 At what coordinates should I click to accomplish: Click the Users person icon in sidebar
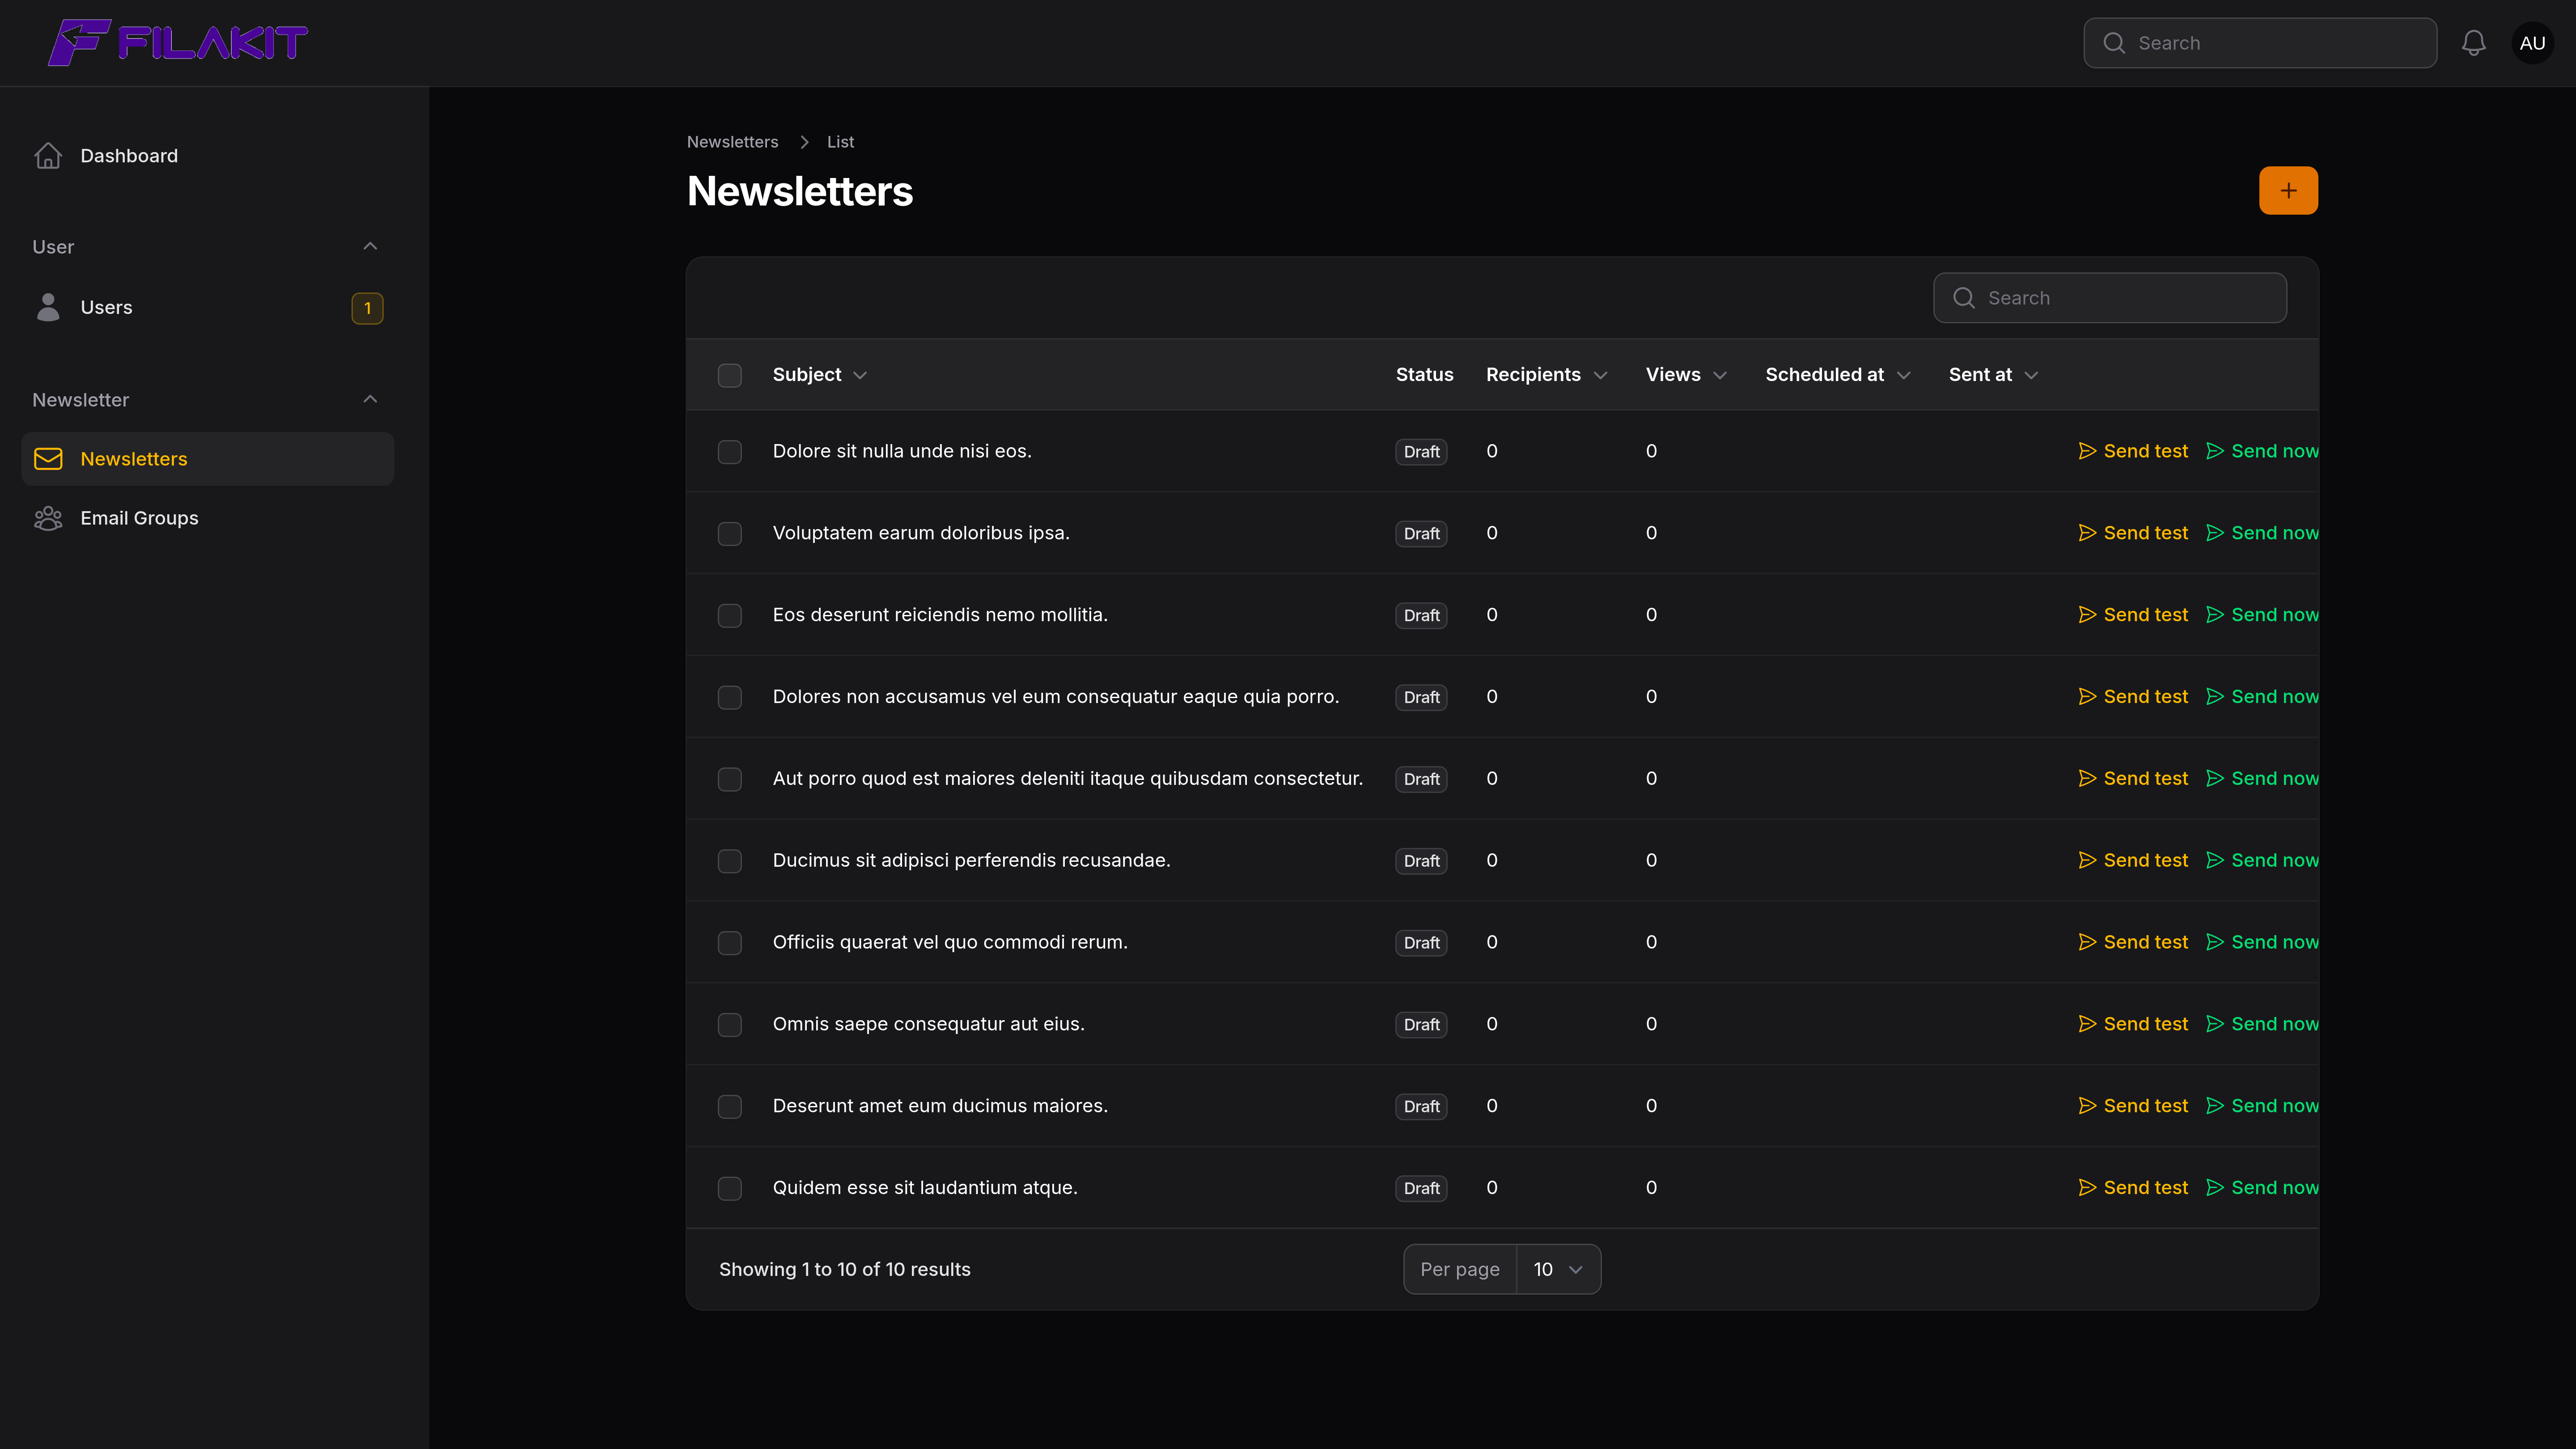[48, 307]
